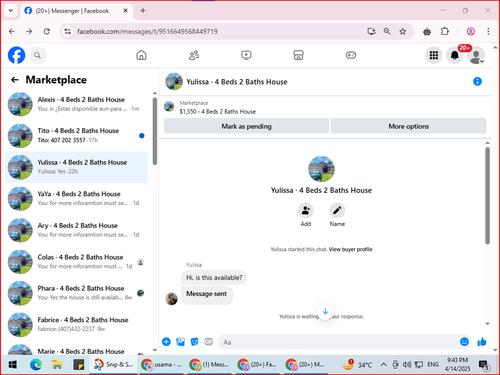Open the Facebook search magnifier
This screenshot has width=500, height=375.
click(37, 55)
